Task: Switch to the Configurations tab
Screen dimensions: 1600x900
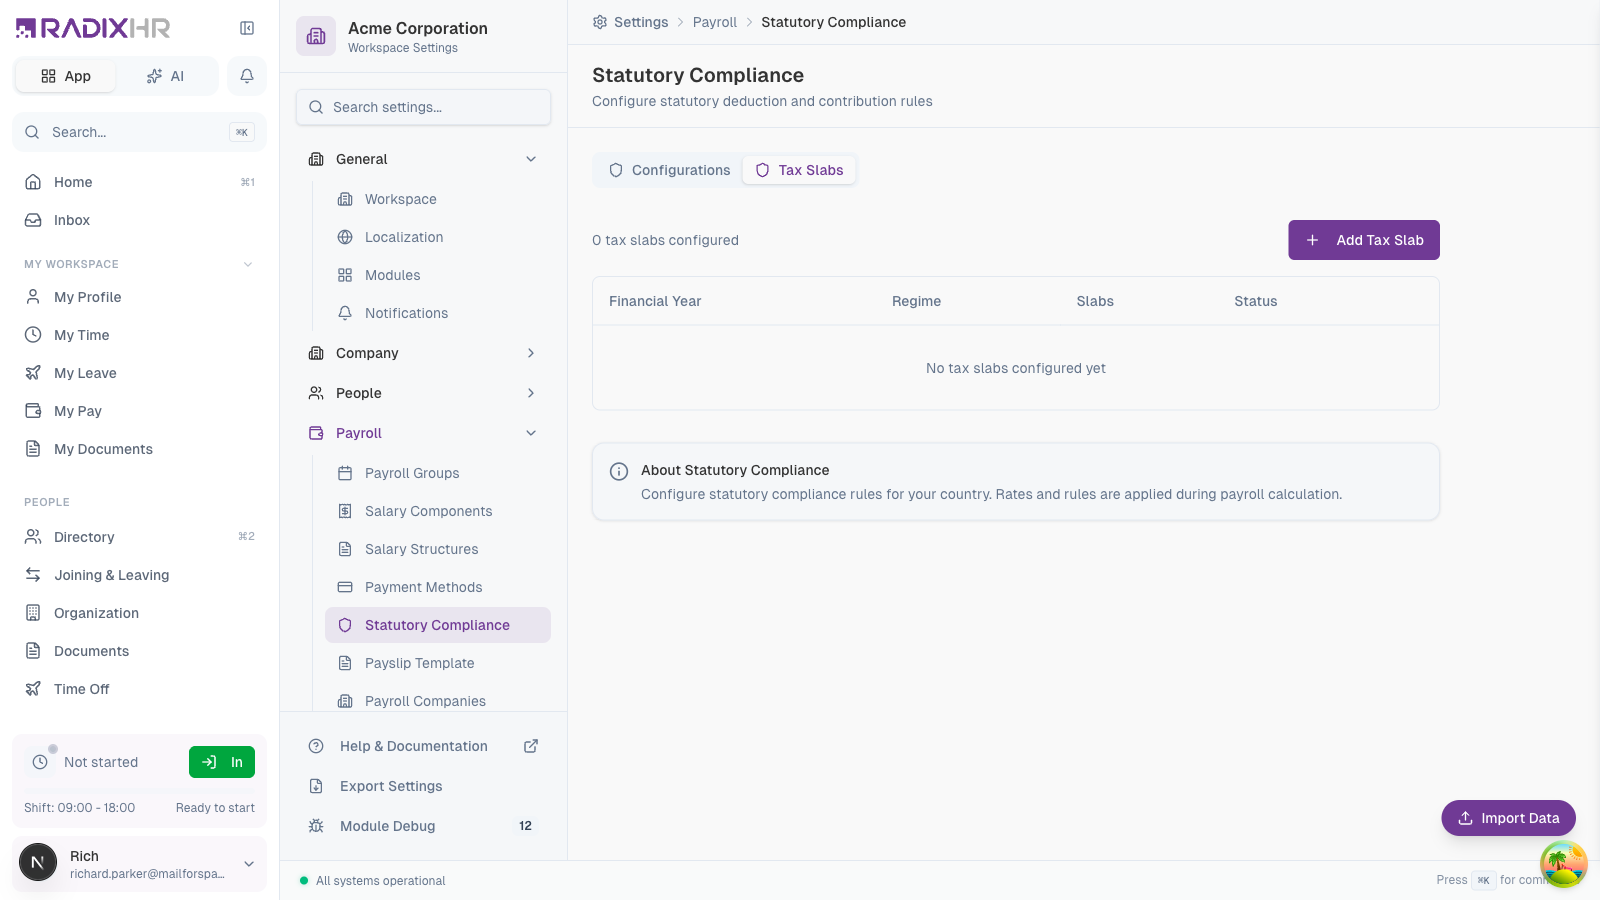Action: [x=669, y=170]
